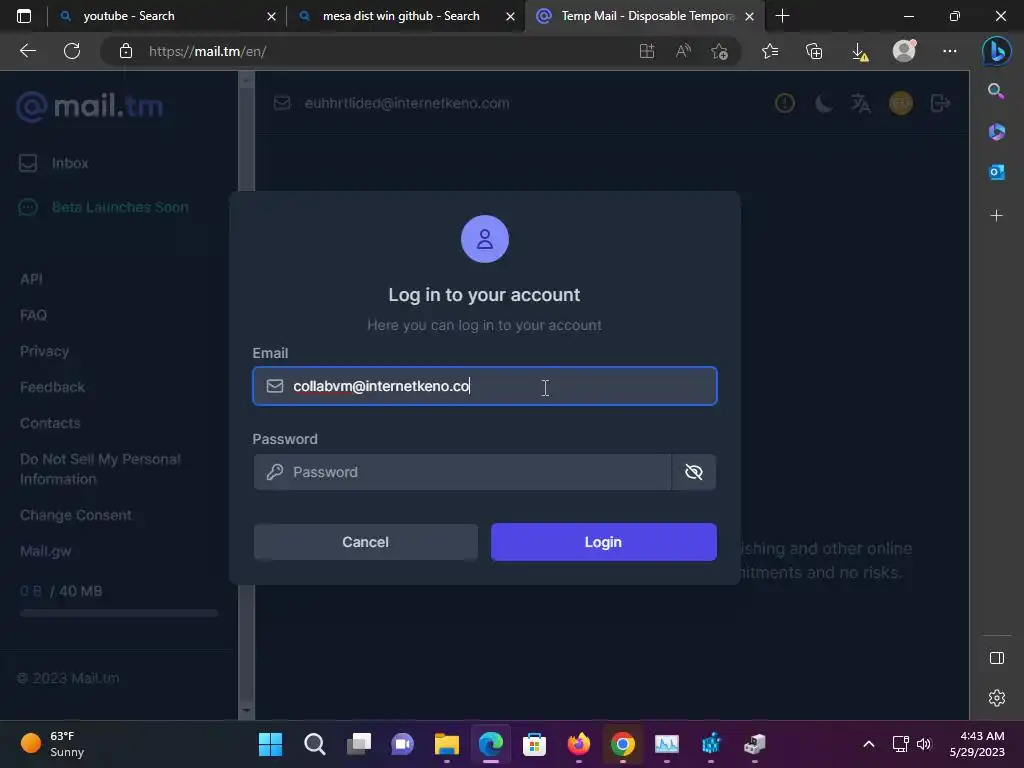This screenshot has height=768, width=1024.
Task: Go back in browser
Action: pyautogui.click(x=27, y=51)
